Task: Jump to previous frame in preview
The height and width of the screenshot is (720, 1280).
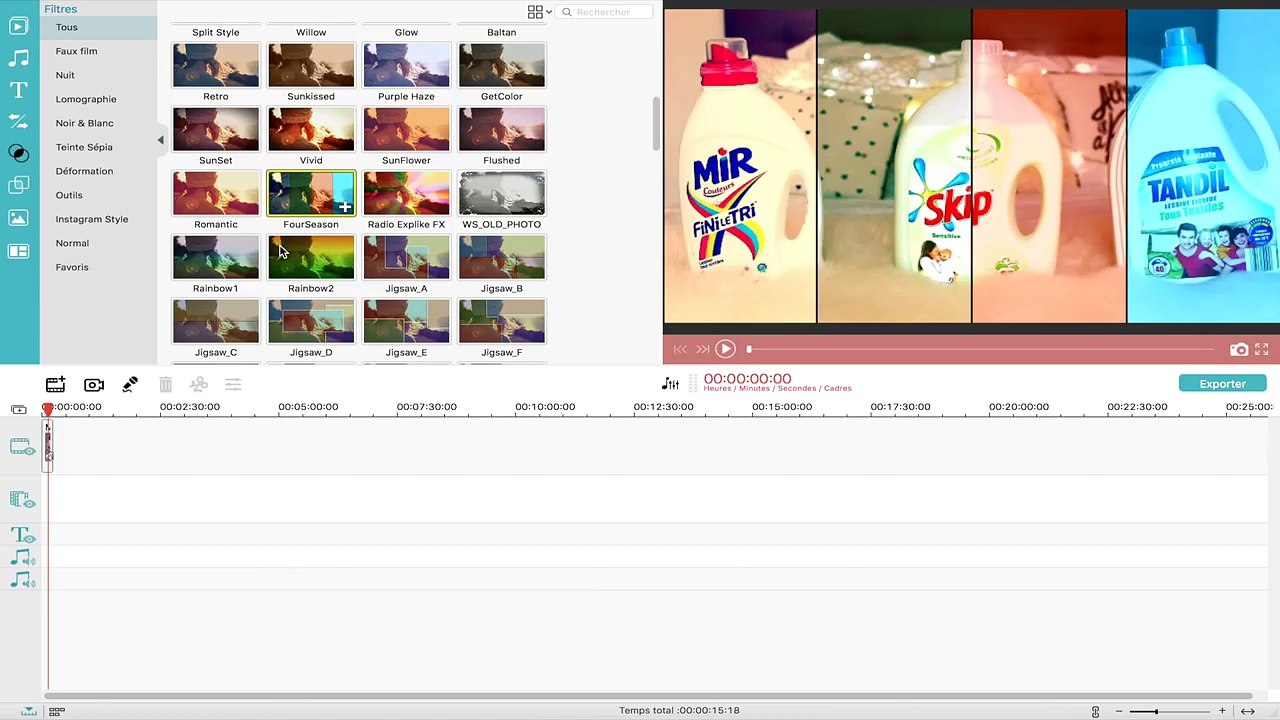Action: (680, 349)
